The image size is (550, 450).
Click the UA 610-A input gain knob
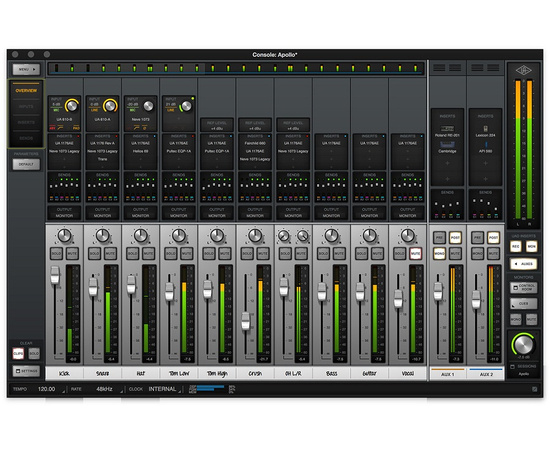point(110,105)
